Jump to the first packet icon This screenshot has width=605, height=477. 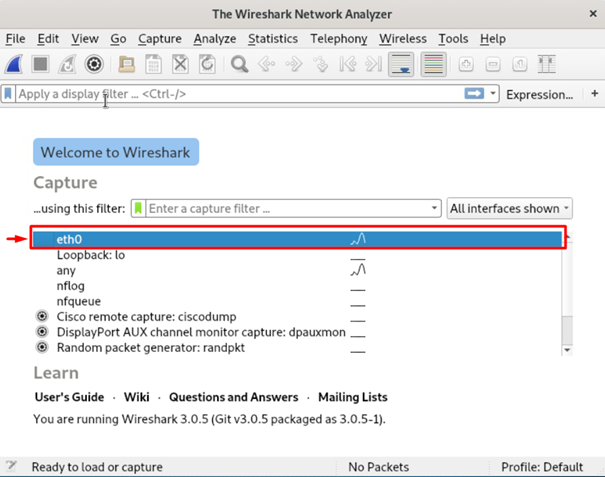[x=347, y=64]
